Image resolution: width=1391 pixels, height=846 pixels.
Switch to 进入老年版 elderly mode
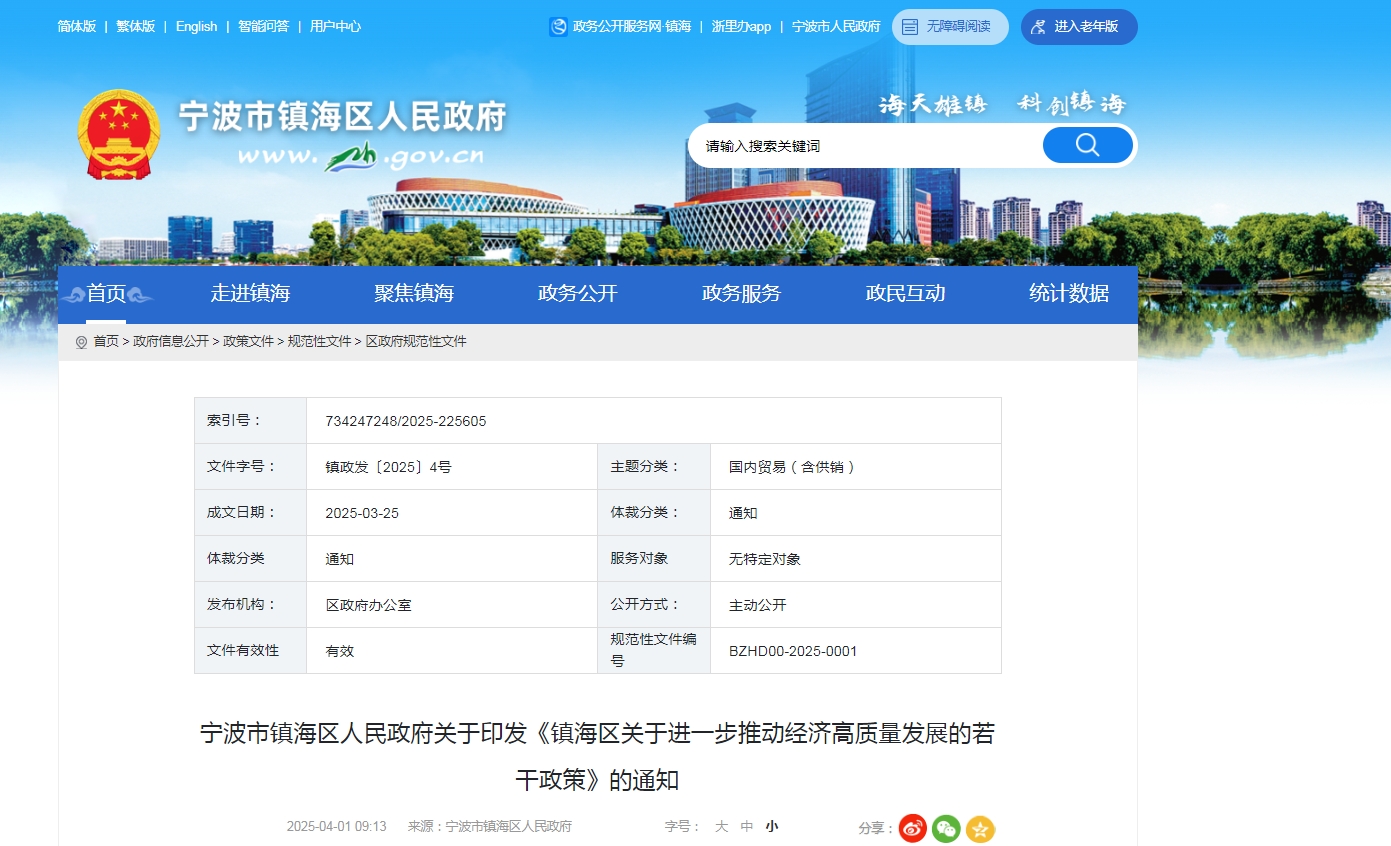tap(1078, 27)
